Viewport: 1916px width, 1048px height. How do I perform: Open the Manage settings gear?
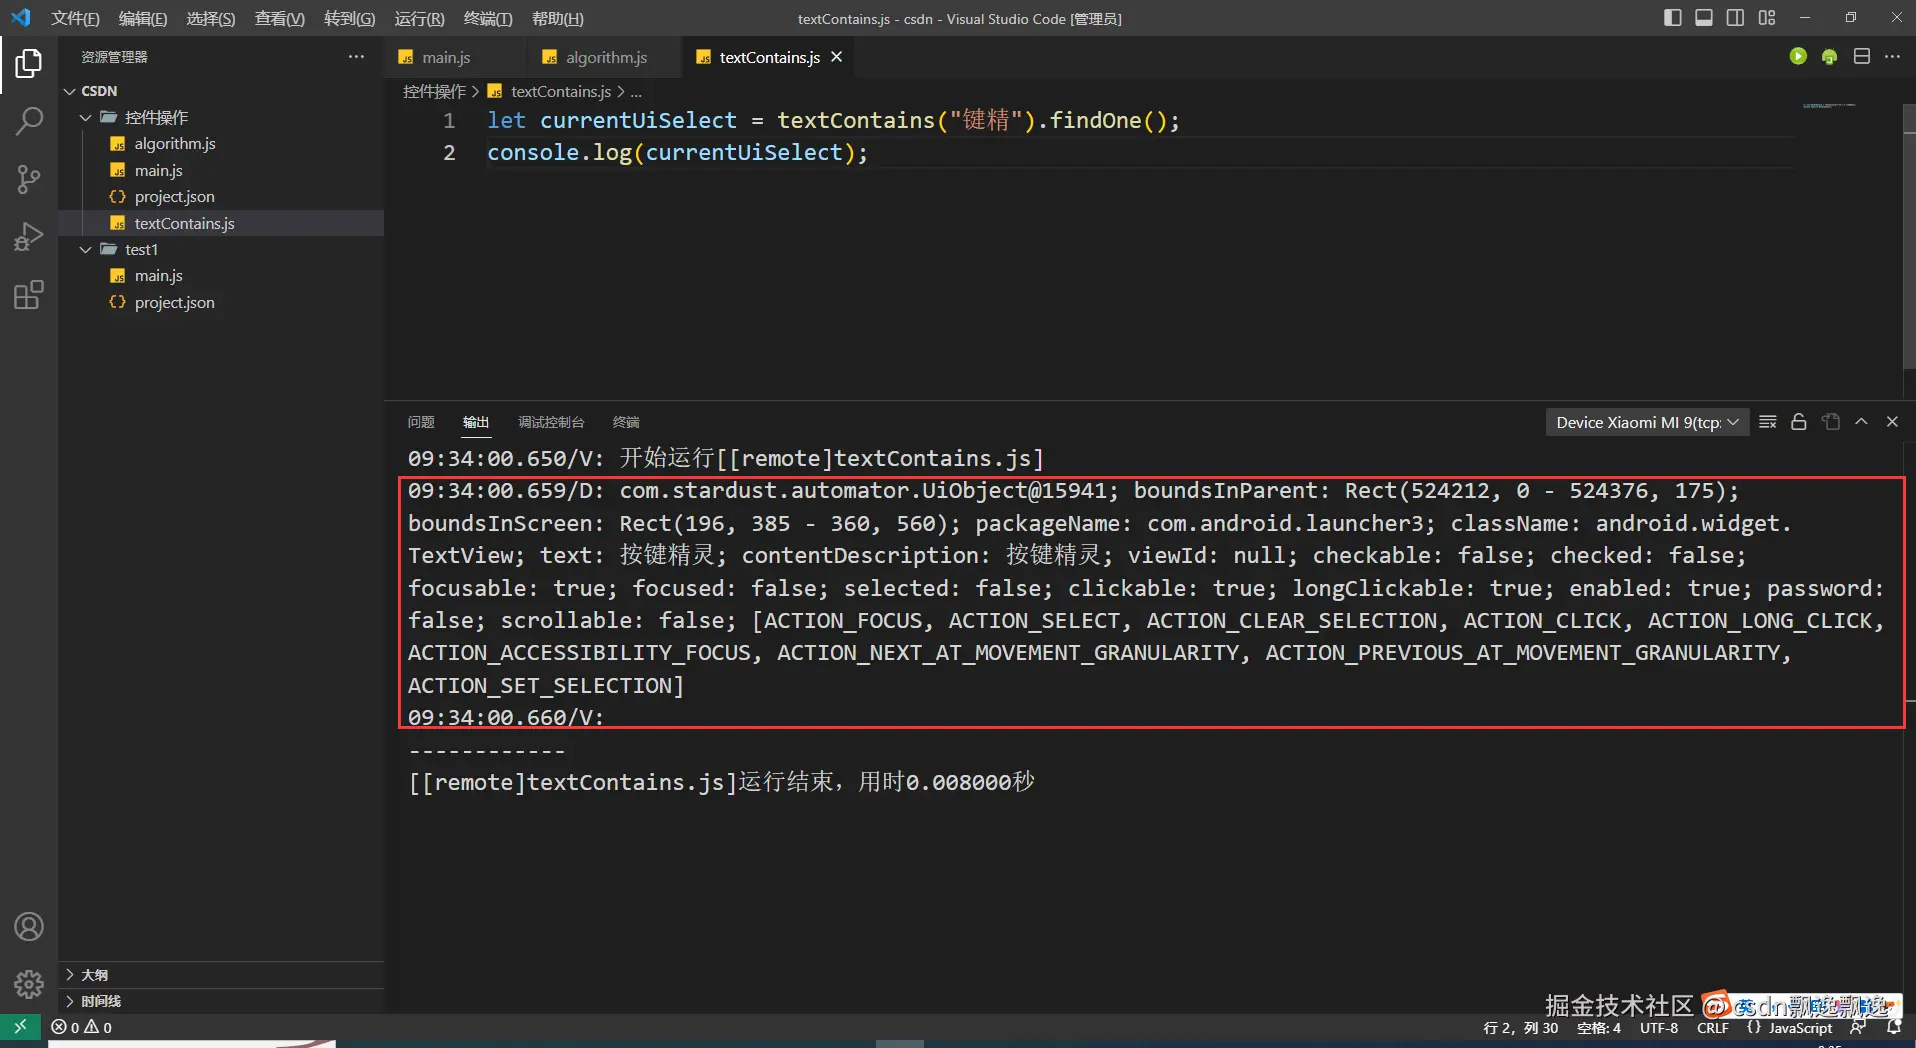[29, 985]
